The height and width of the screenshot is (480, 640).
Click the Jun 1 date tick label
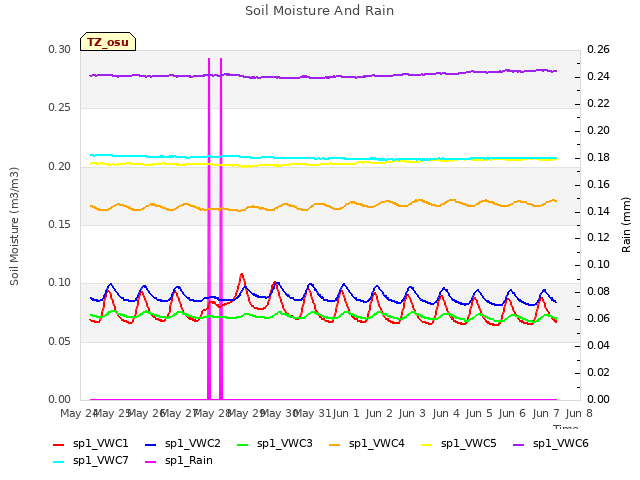coord(346,413)
